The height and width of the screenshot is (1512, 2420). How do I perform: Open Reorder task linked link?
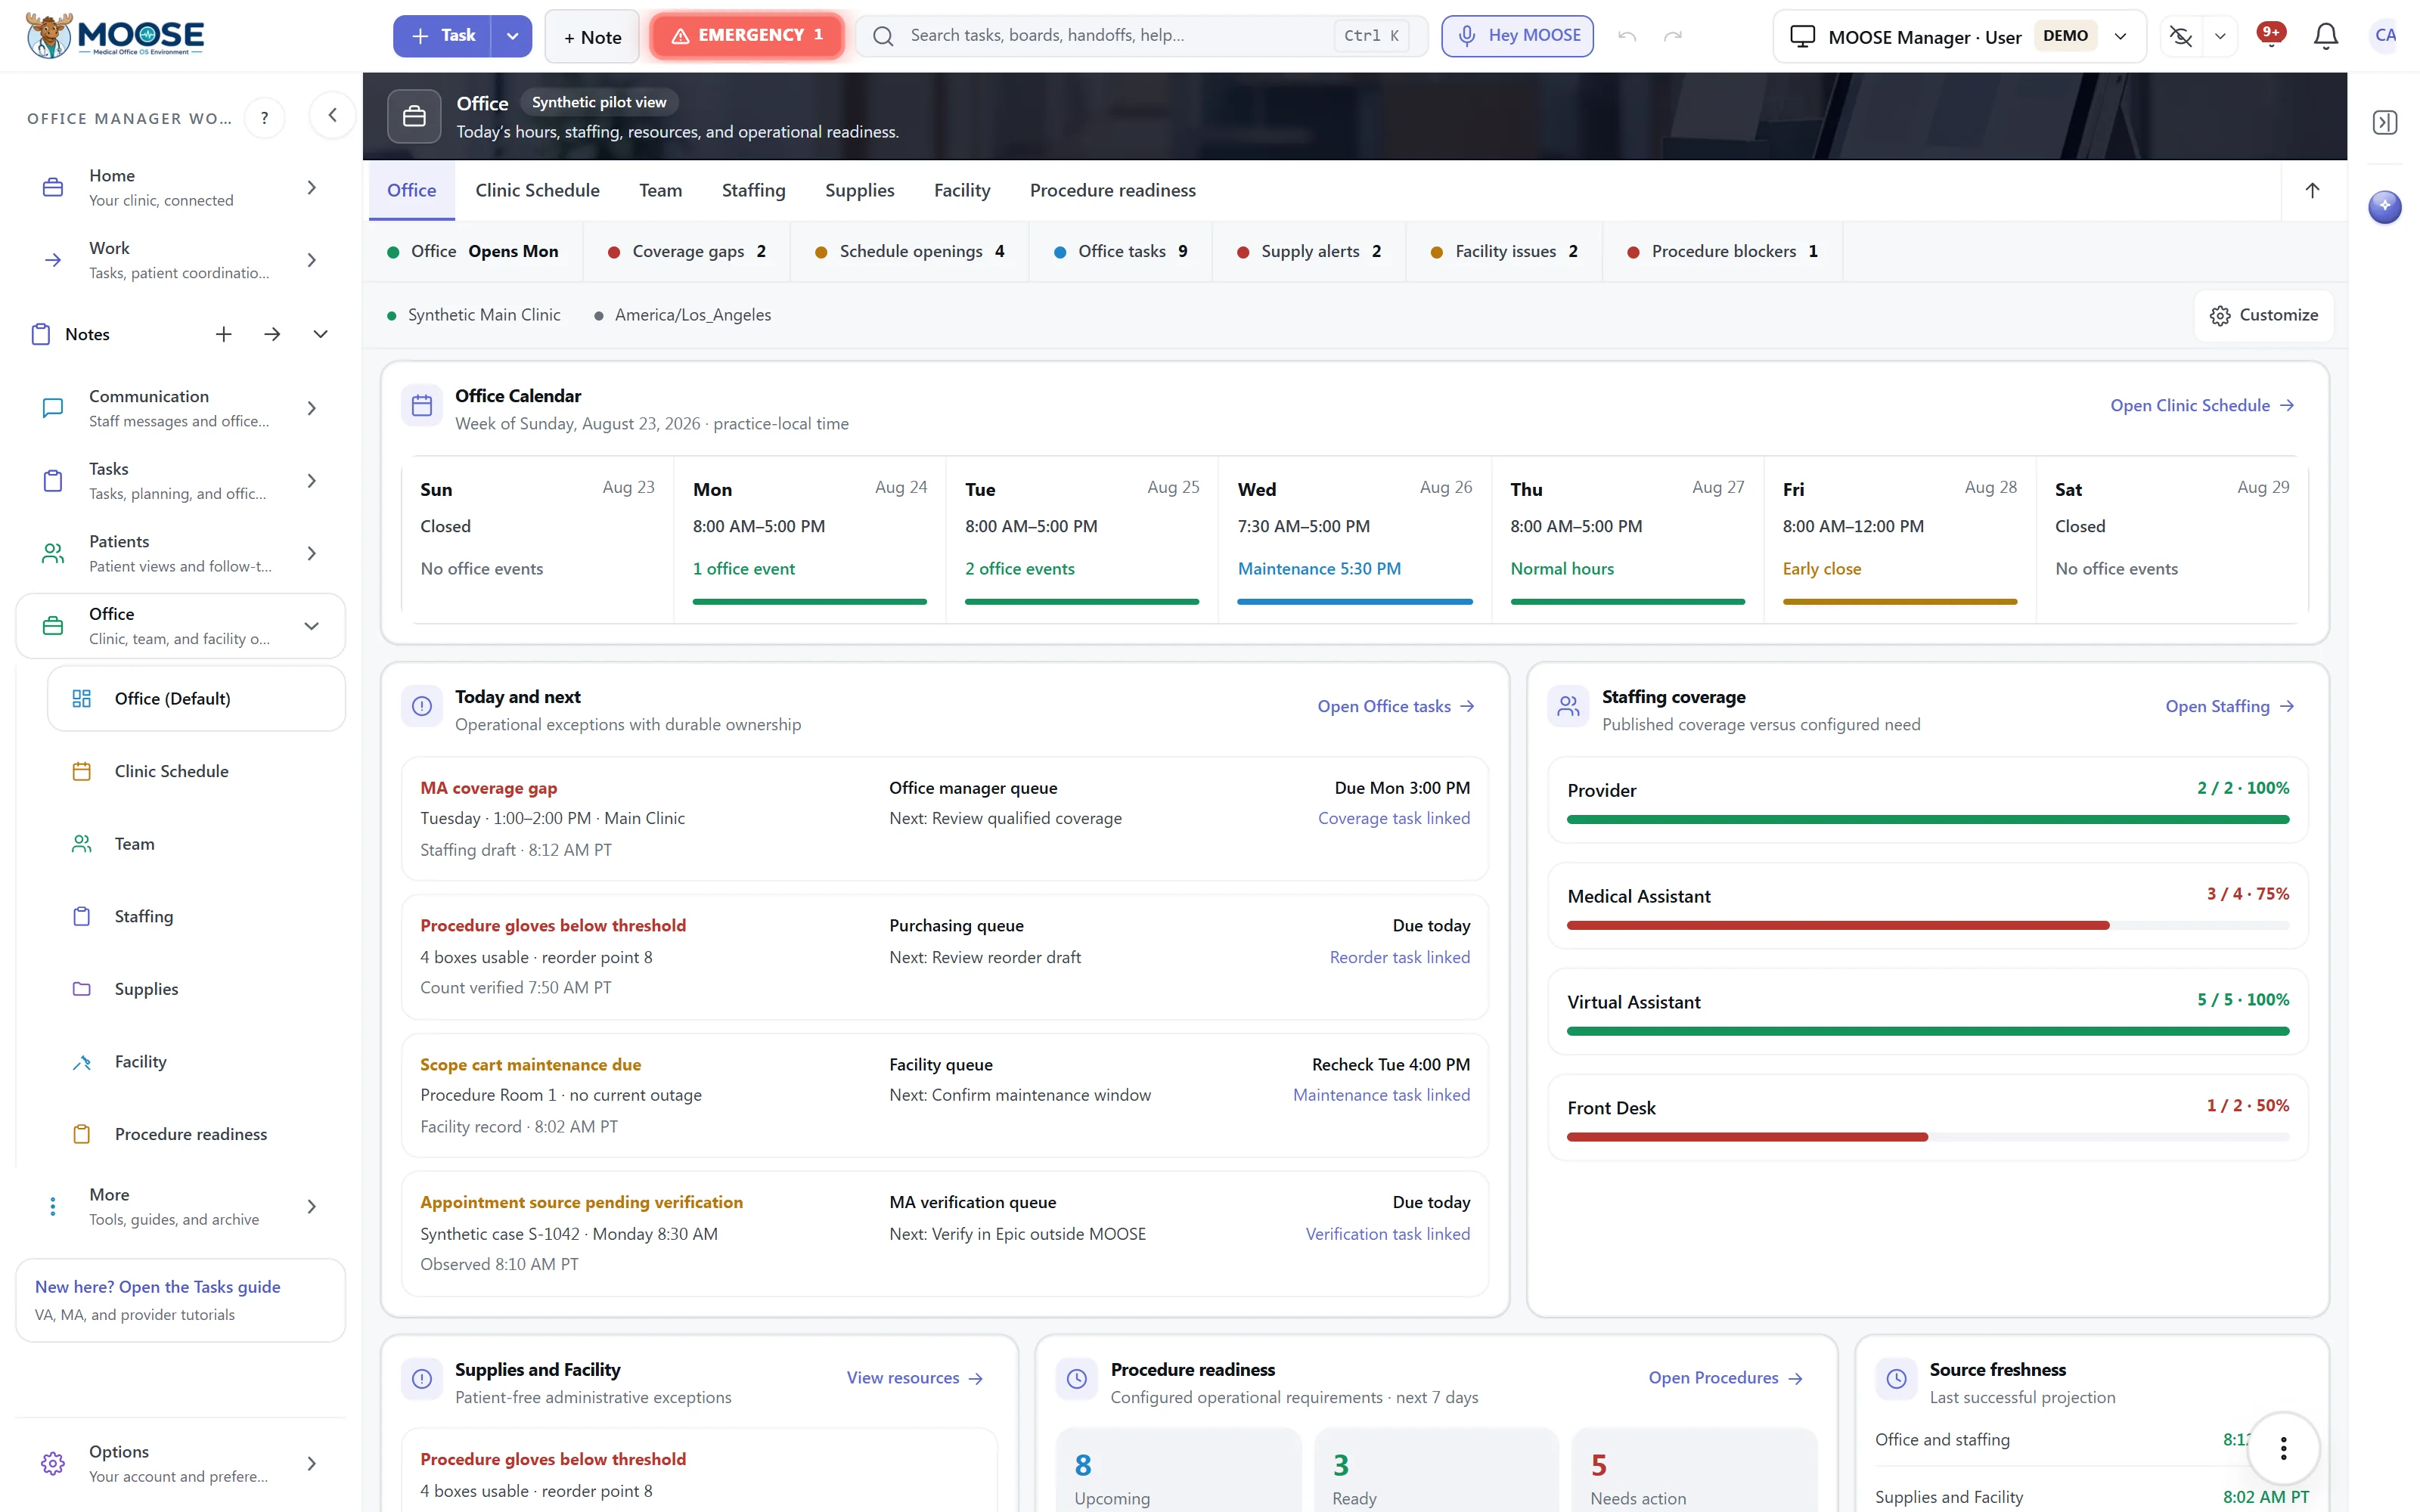pos(1399,957)
